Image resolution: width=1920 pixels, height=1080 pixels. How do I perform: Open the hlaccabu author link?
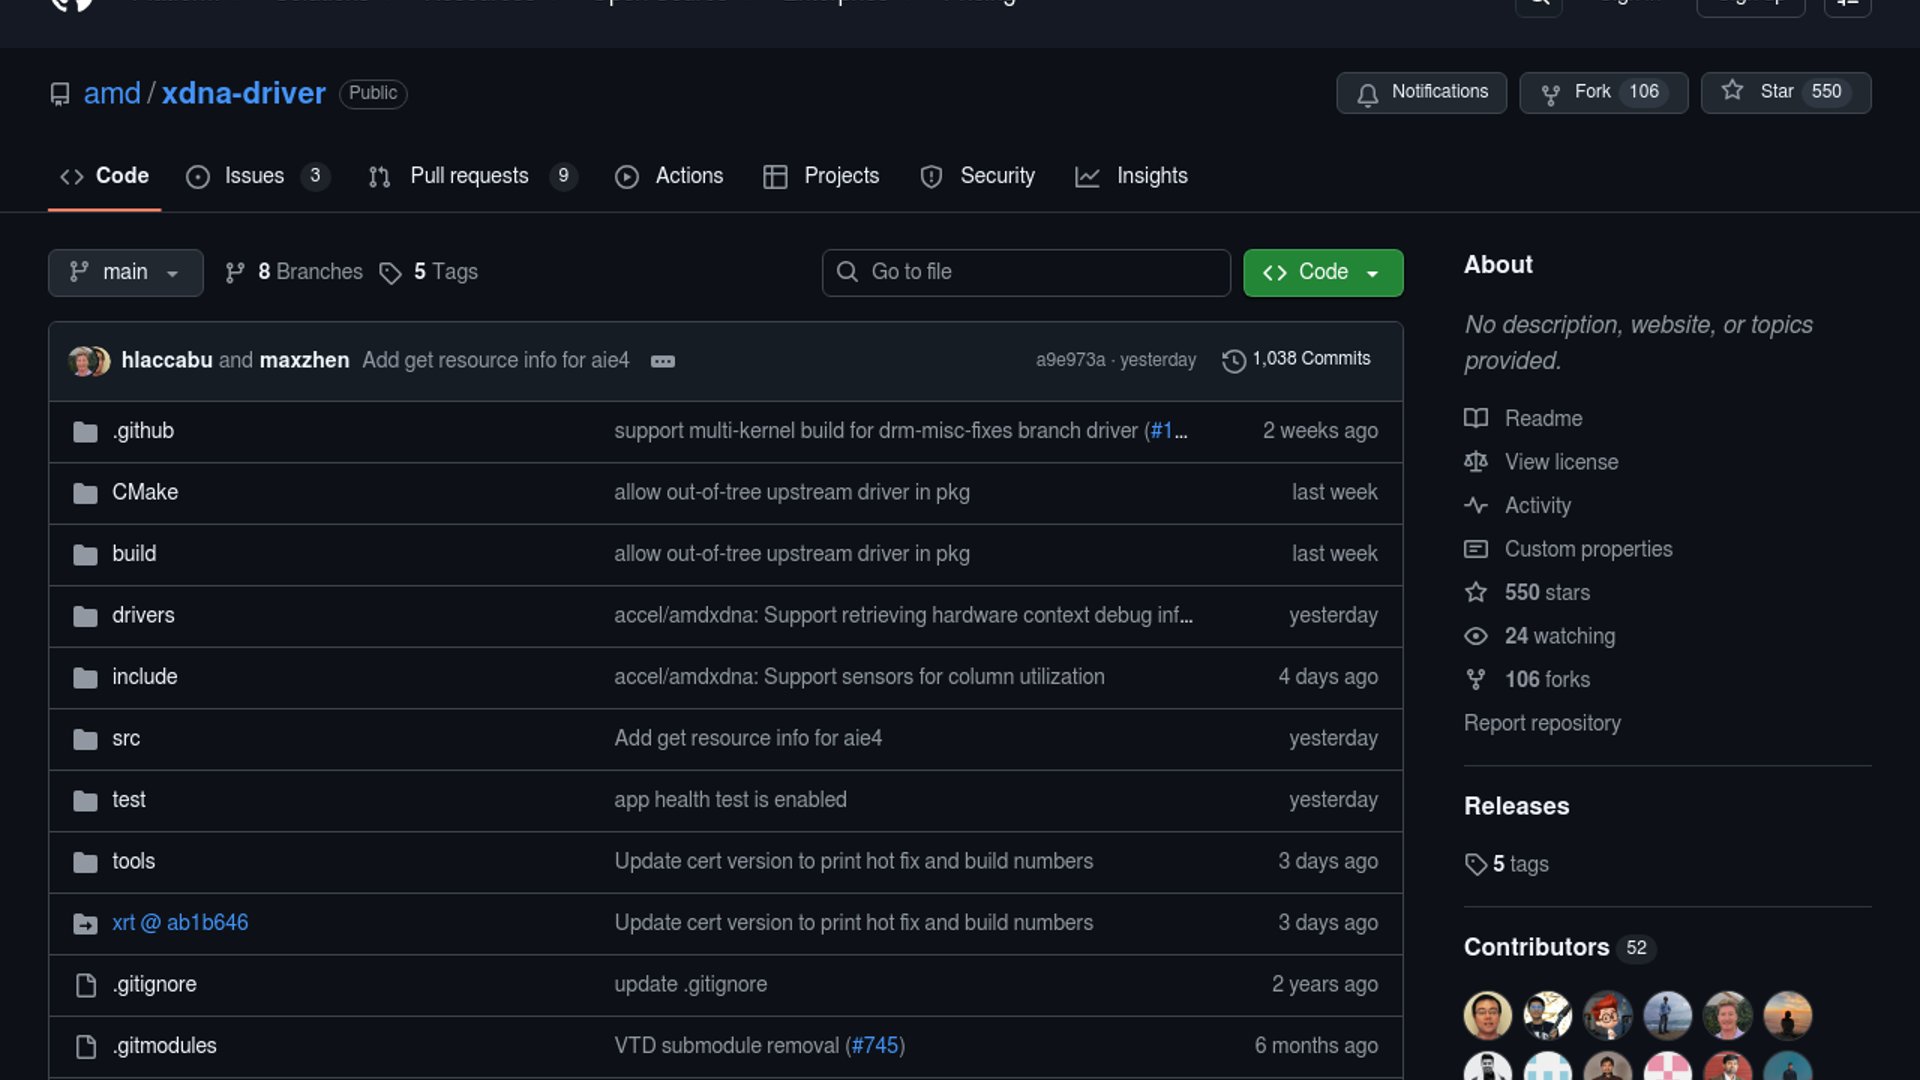(x=166, y=360)
